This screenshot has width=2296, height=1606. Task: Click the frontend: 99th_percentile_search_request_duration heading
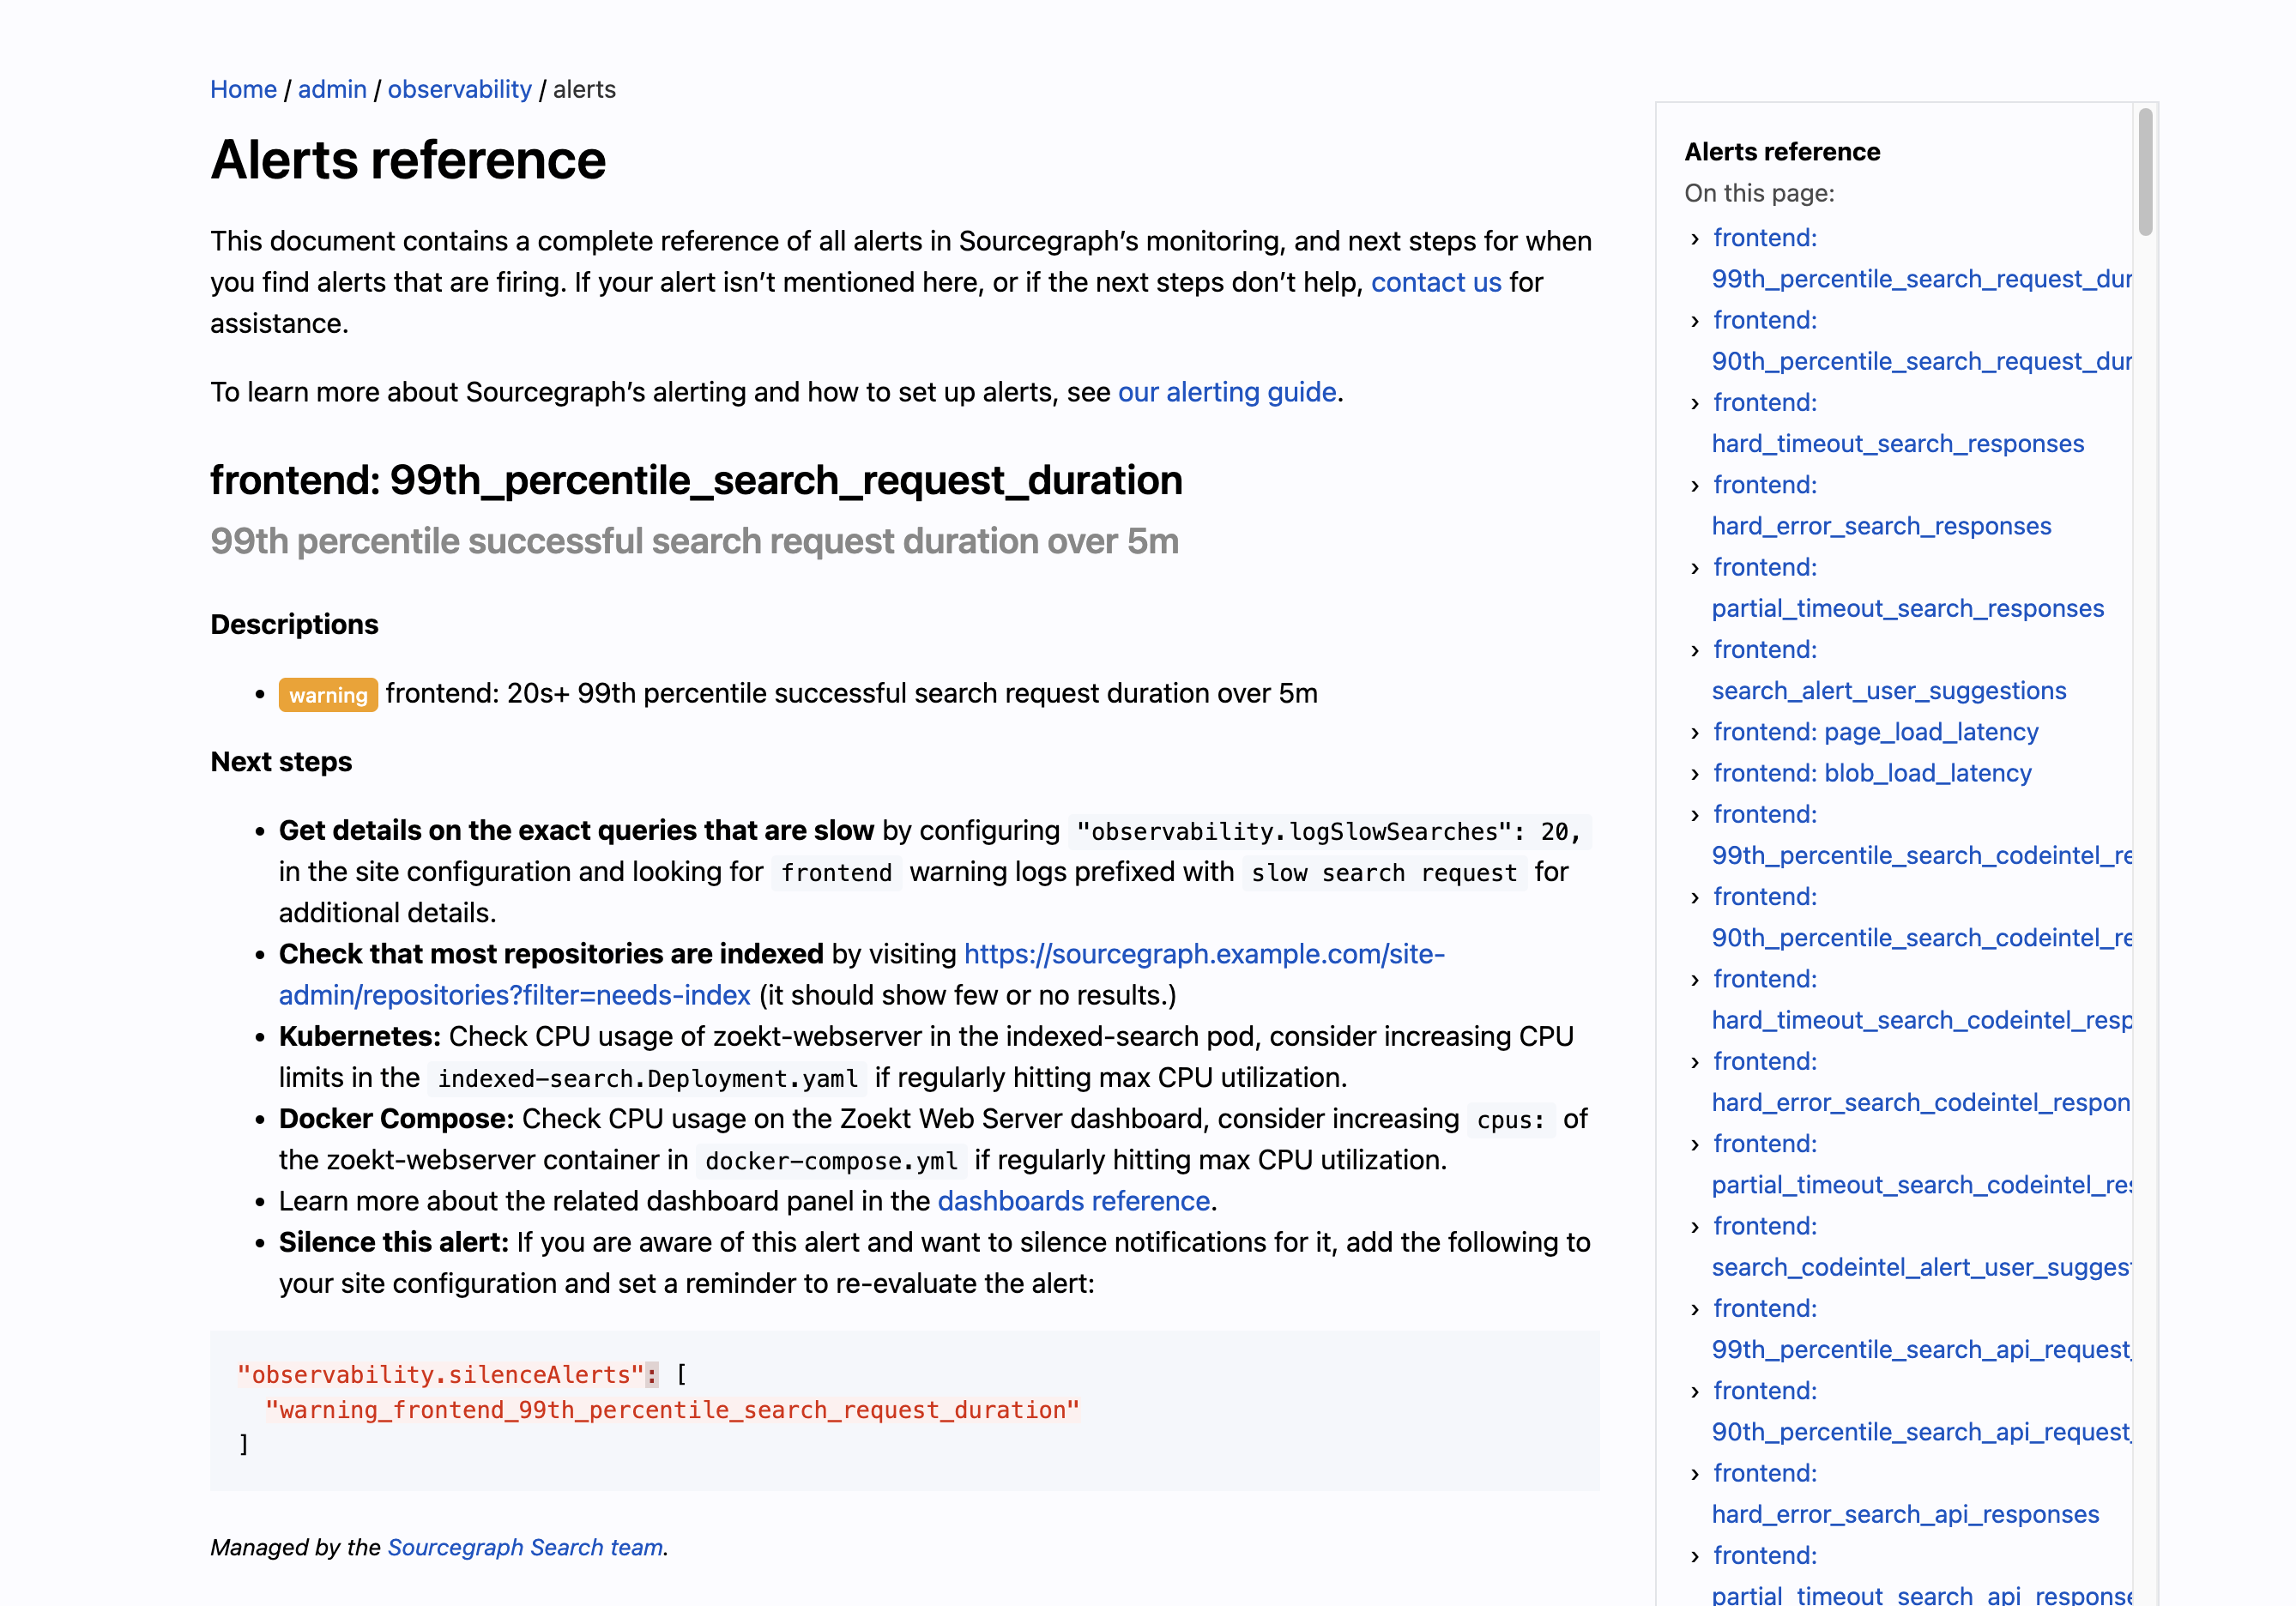tap(696, 480)
